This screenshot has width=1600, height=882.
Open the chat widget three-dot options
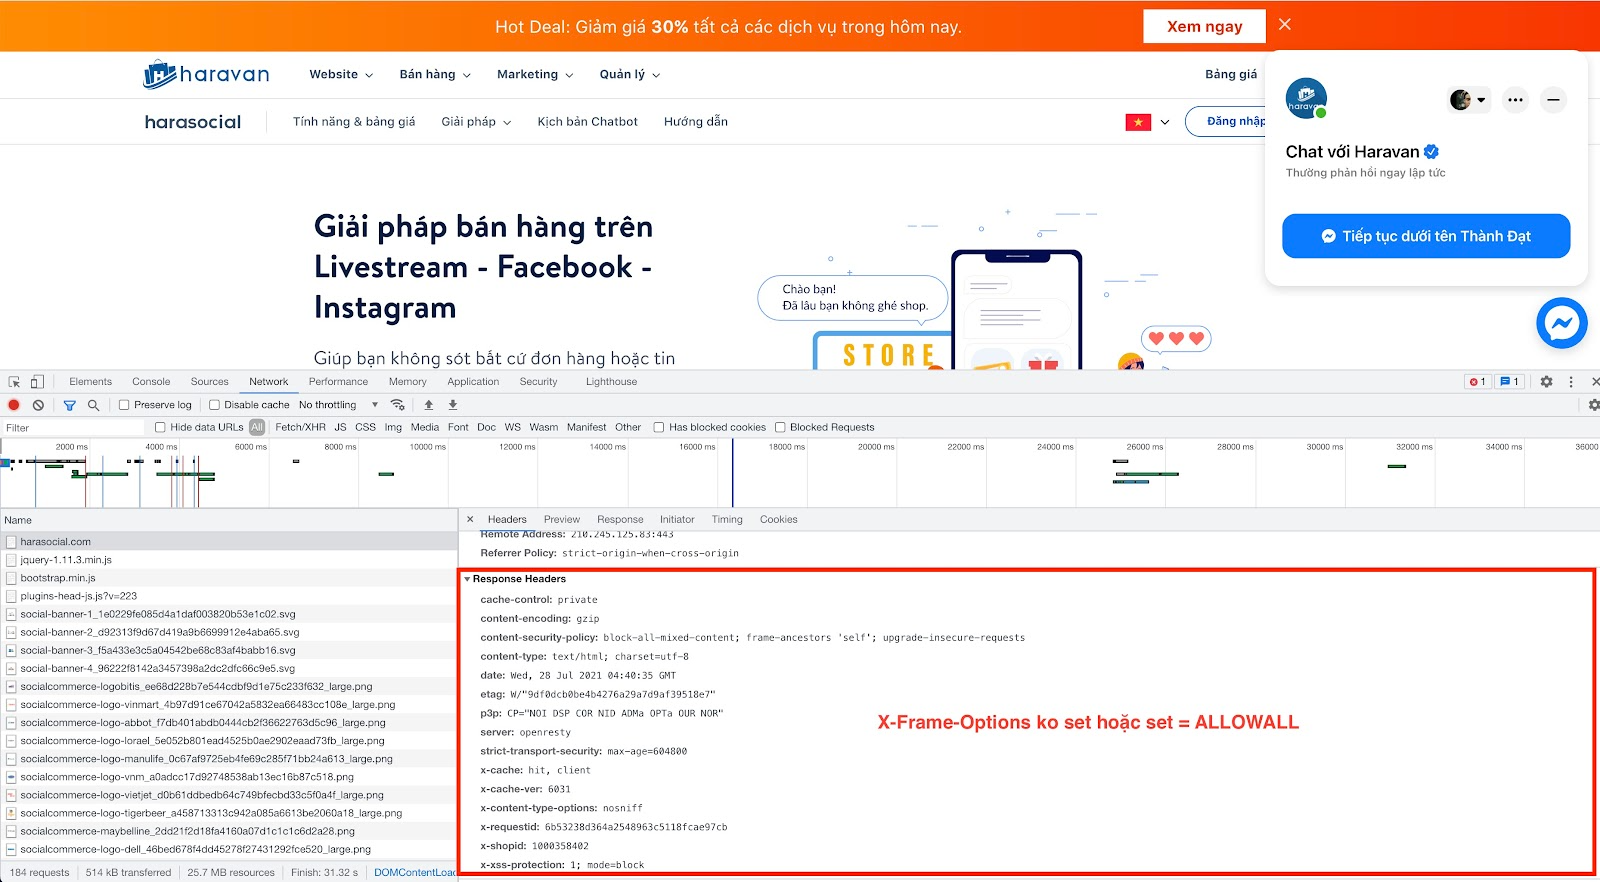coord(1516,100)
